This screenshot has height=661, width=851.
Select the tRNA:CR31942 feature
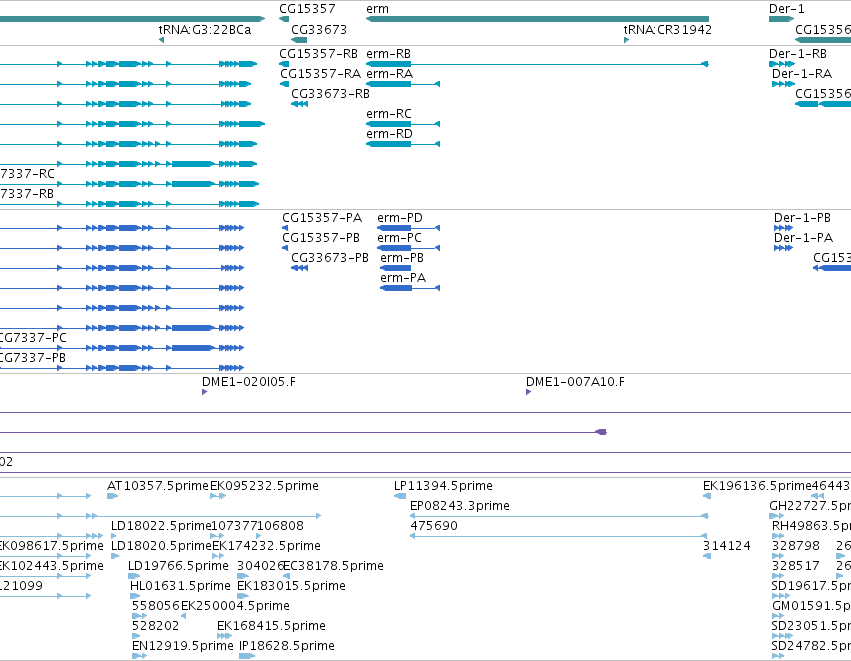pos(626,40)
